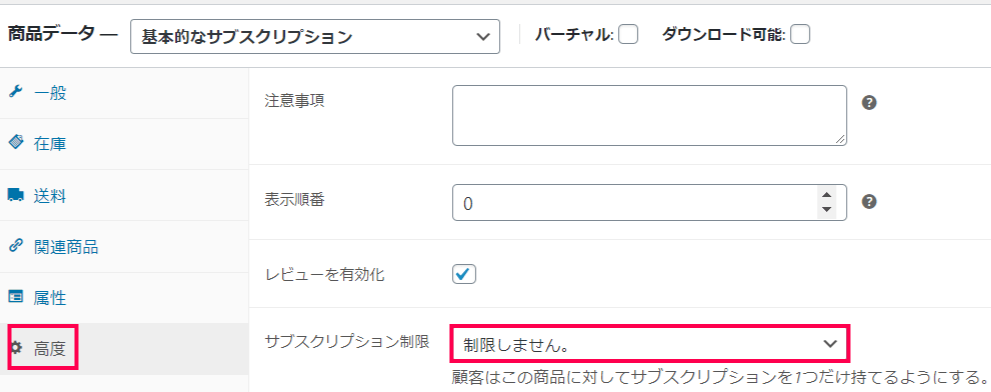Screen dimensions: 991x392
Task: Open the 基本的なサブスクリプション product type dropdown
Action: click(315, 37)
